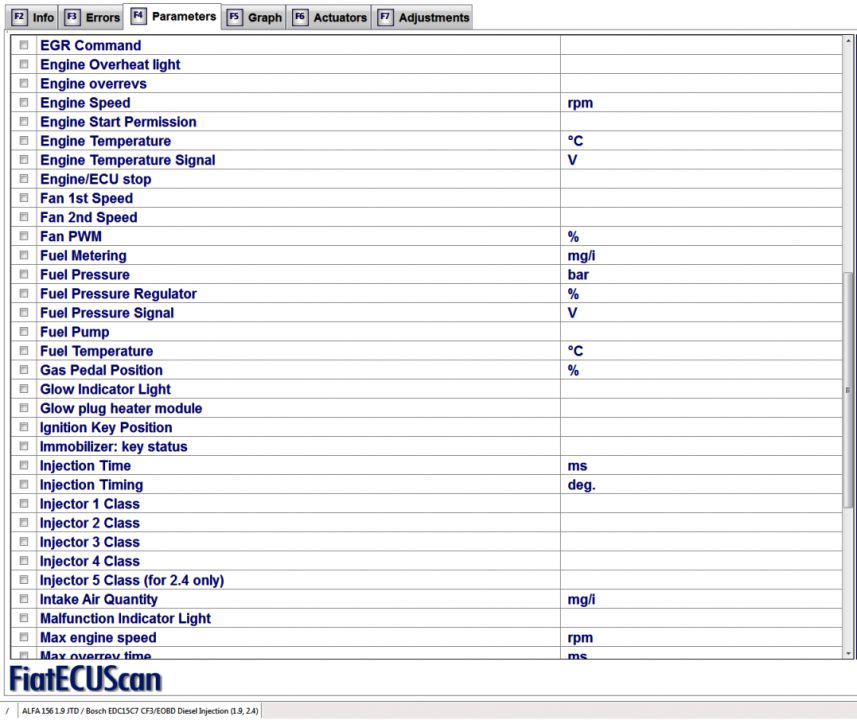Tick the Engine/ECU stop checkbox
Image resolution: width=857 pixels, height=720 pixels.
[24, 179]
